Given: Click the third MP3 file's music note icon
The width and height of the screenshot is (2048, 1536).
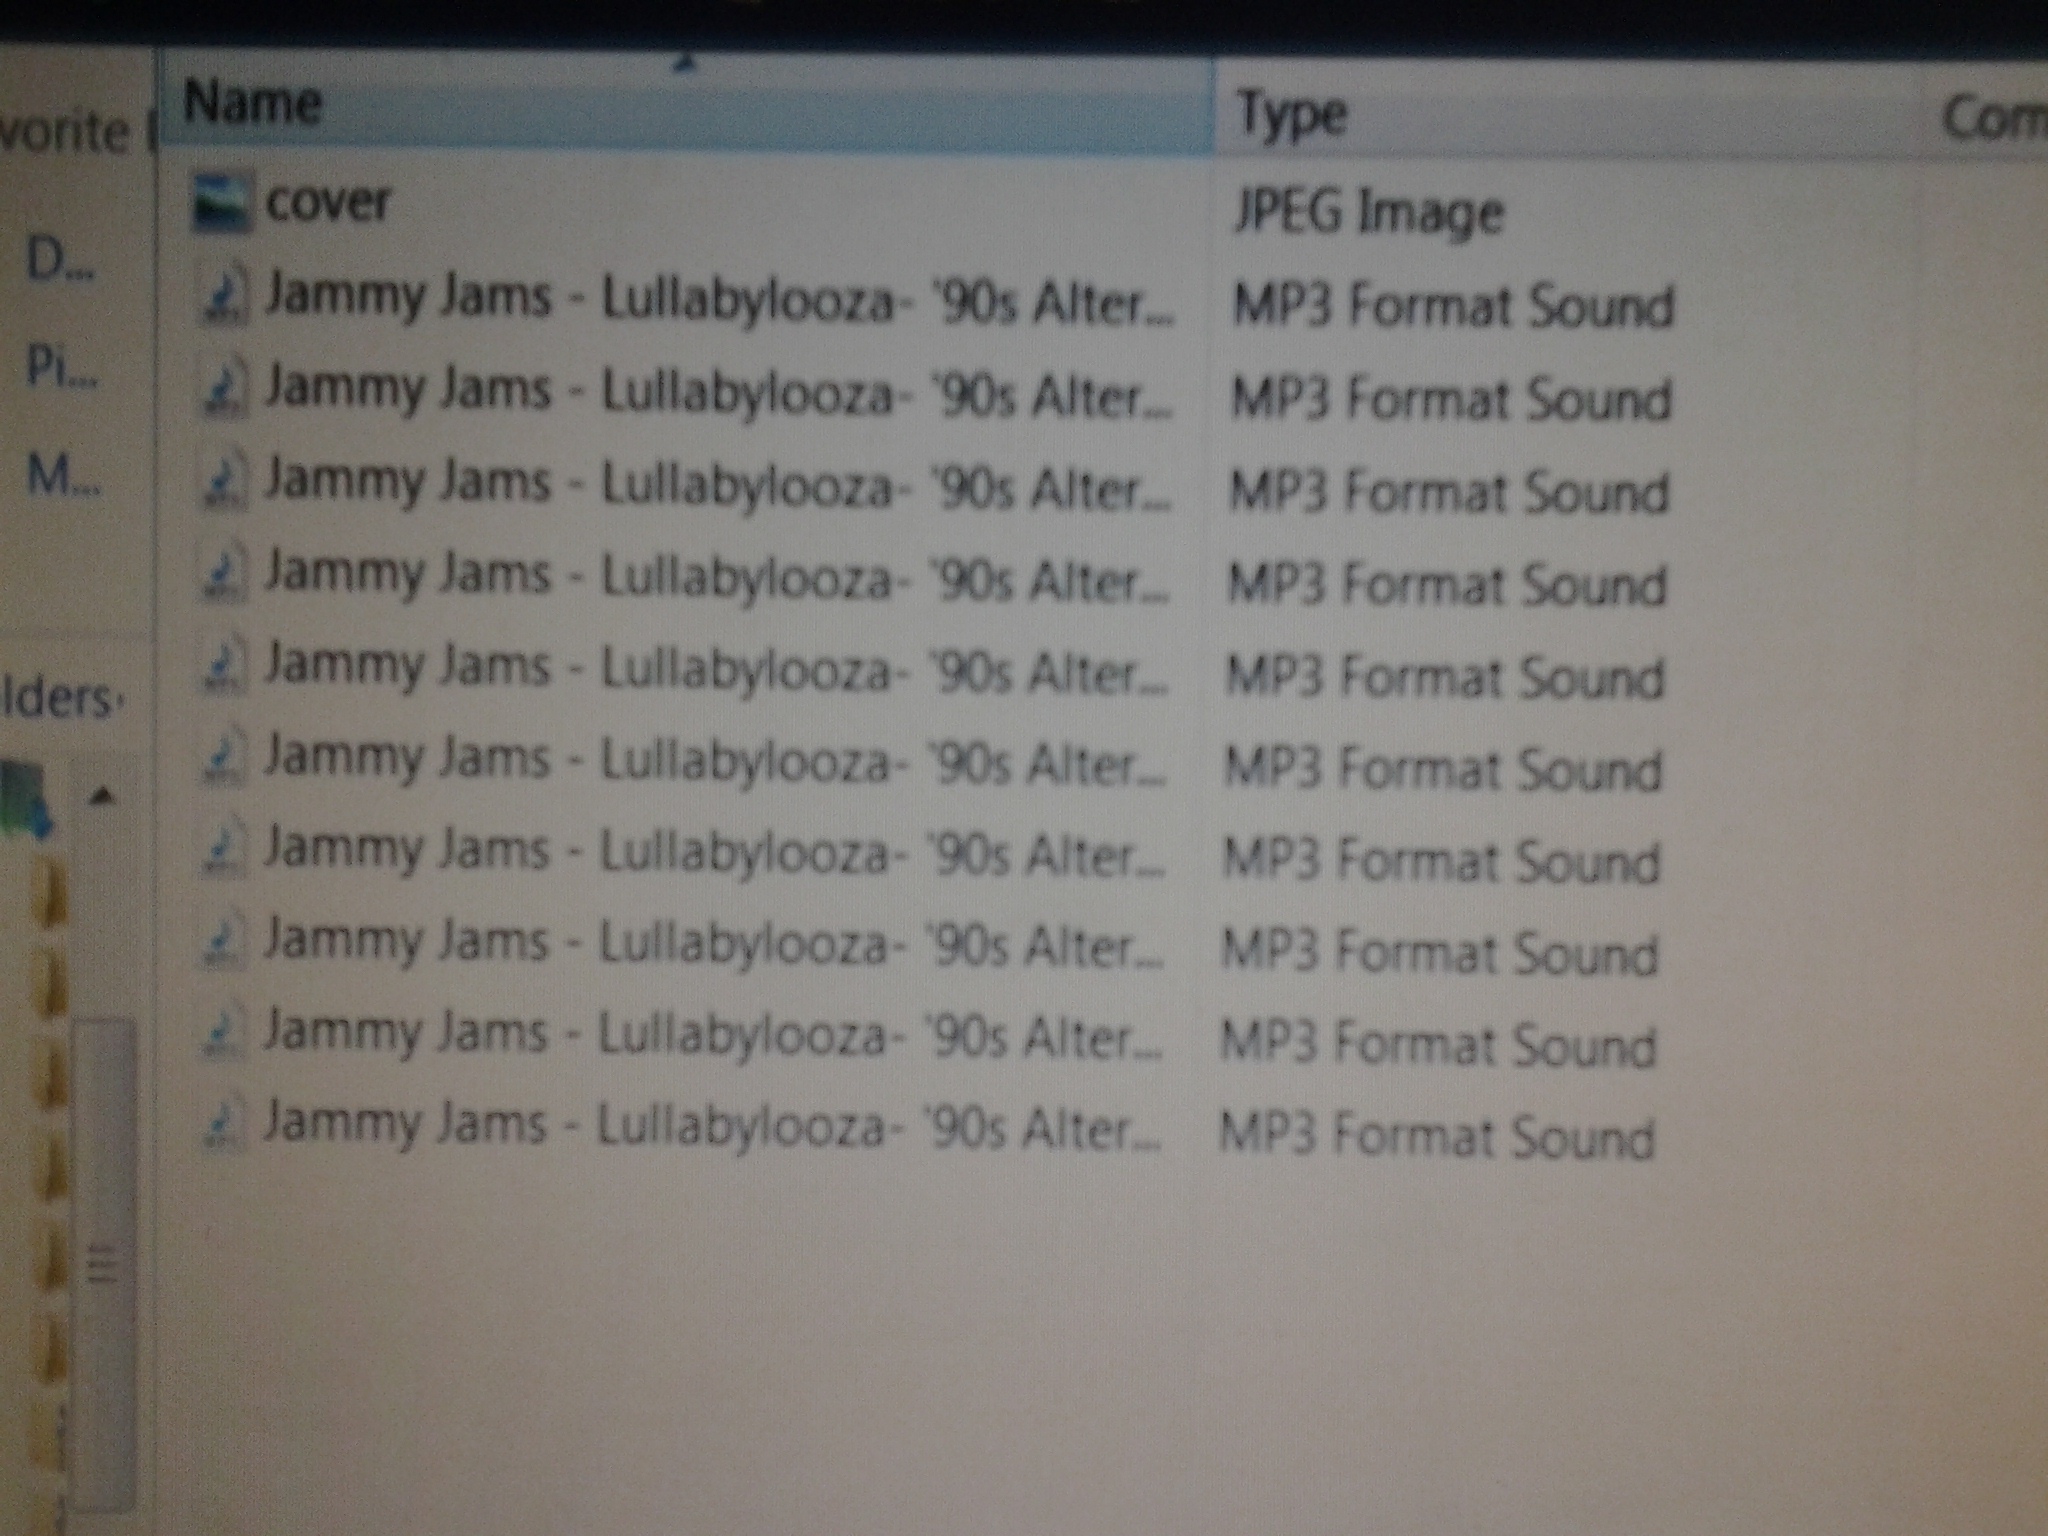Looking at the screenshot, I should tap(223, 483).
